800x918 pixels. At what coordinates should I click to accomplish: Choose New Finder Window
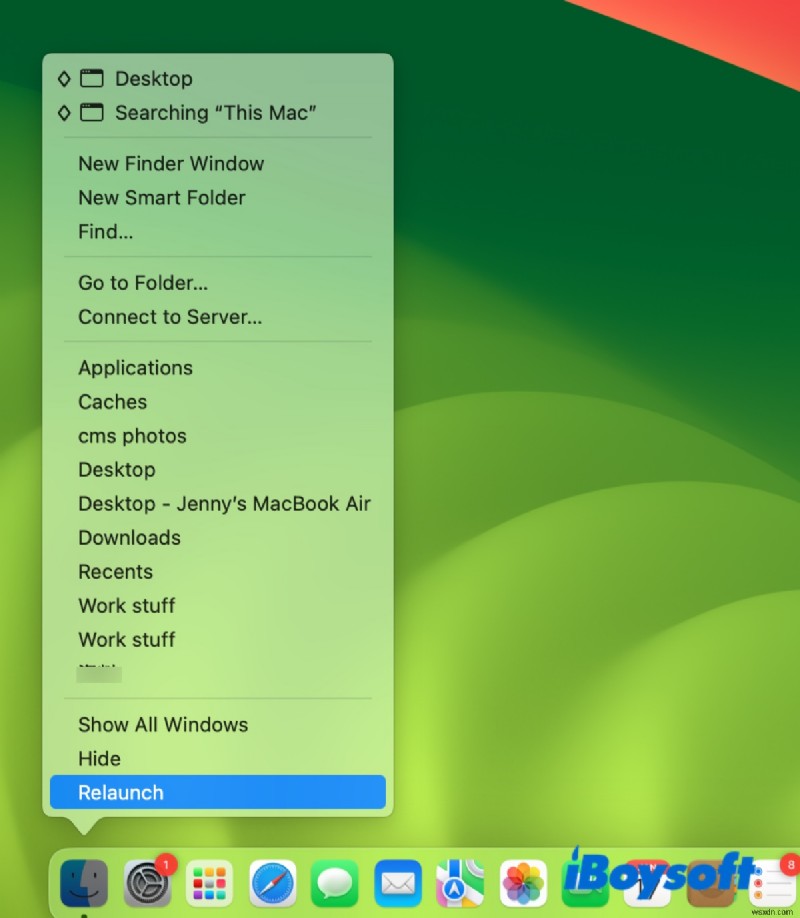pyautogui.click(x=217, y=163)
